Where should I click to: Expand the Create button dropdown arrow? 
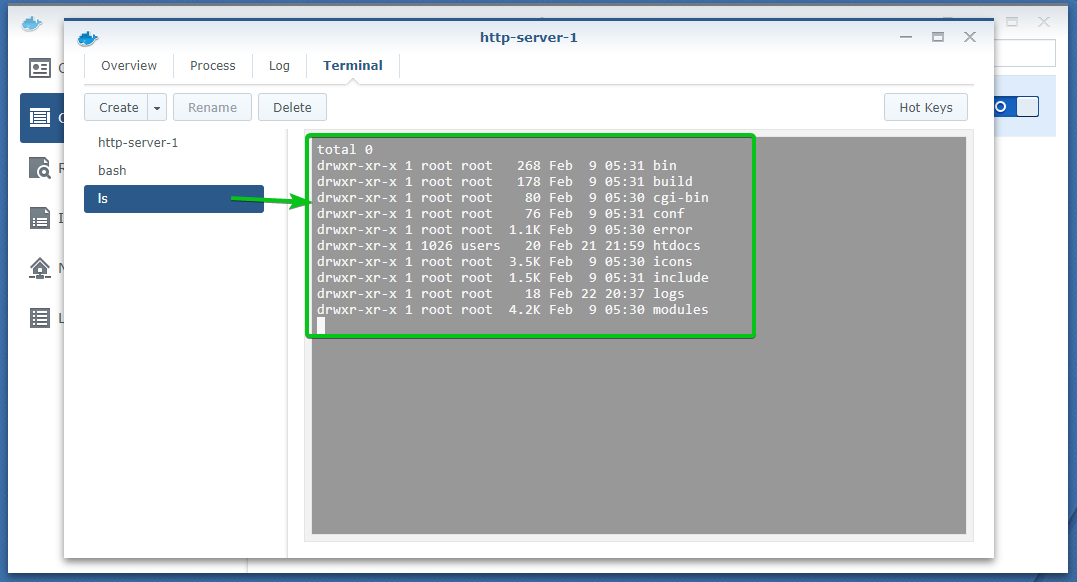pos(157,108)
